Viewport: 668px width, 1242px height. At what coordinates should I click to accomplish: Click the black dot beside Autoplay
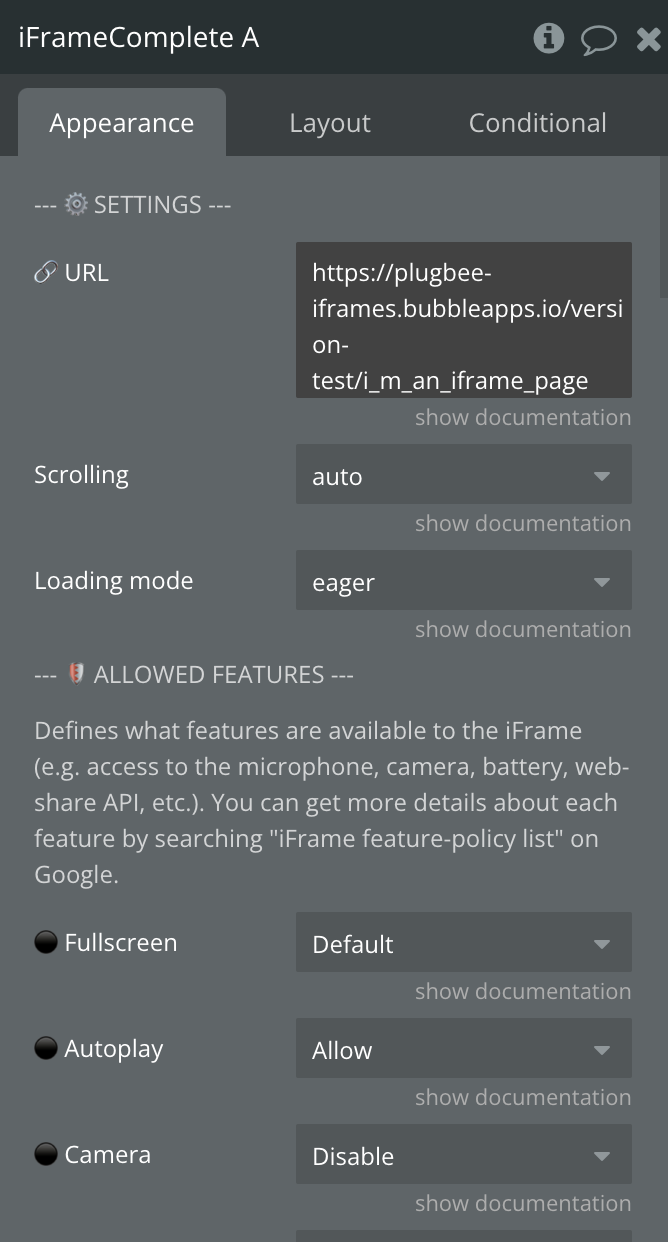tap(46, 1048)
